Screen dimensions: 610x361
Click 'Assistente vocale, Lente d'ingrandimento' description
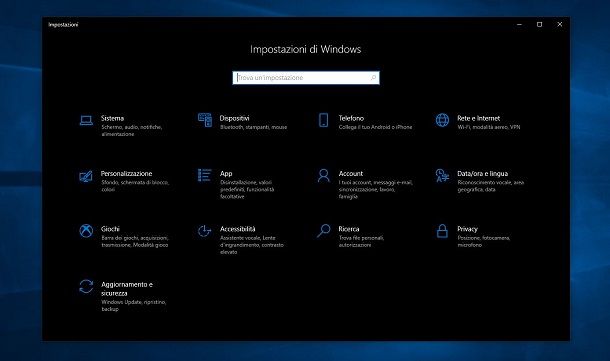click(252, 245)
